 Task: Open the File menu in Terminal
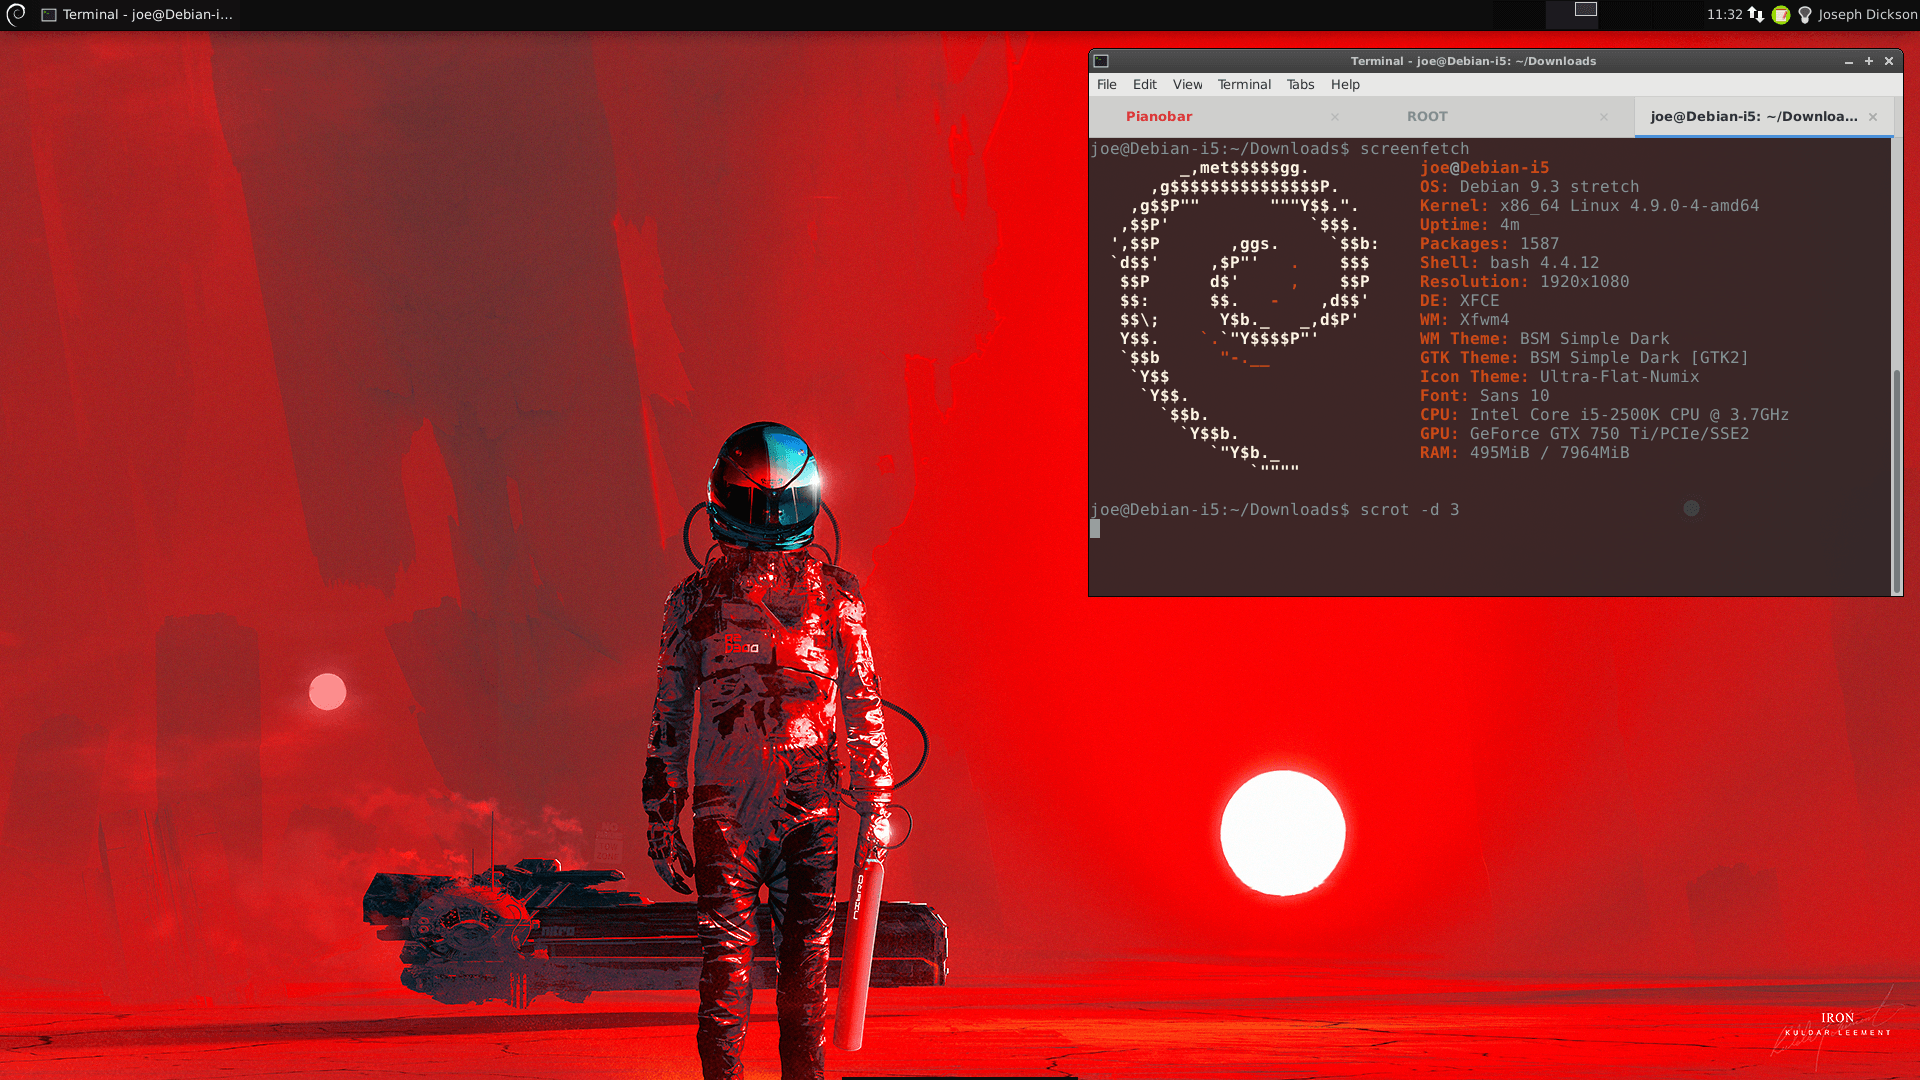click(x=1106, y=85)
